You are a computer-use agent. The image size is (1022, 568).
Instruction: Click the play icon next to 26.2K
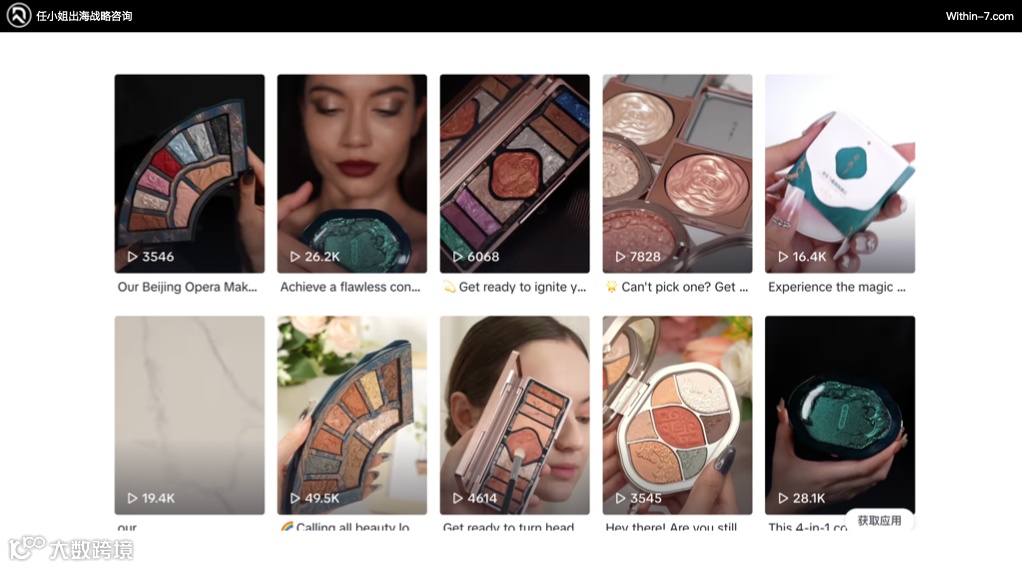pos(295,257)
